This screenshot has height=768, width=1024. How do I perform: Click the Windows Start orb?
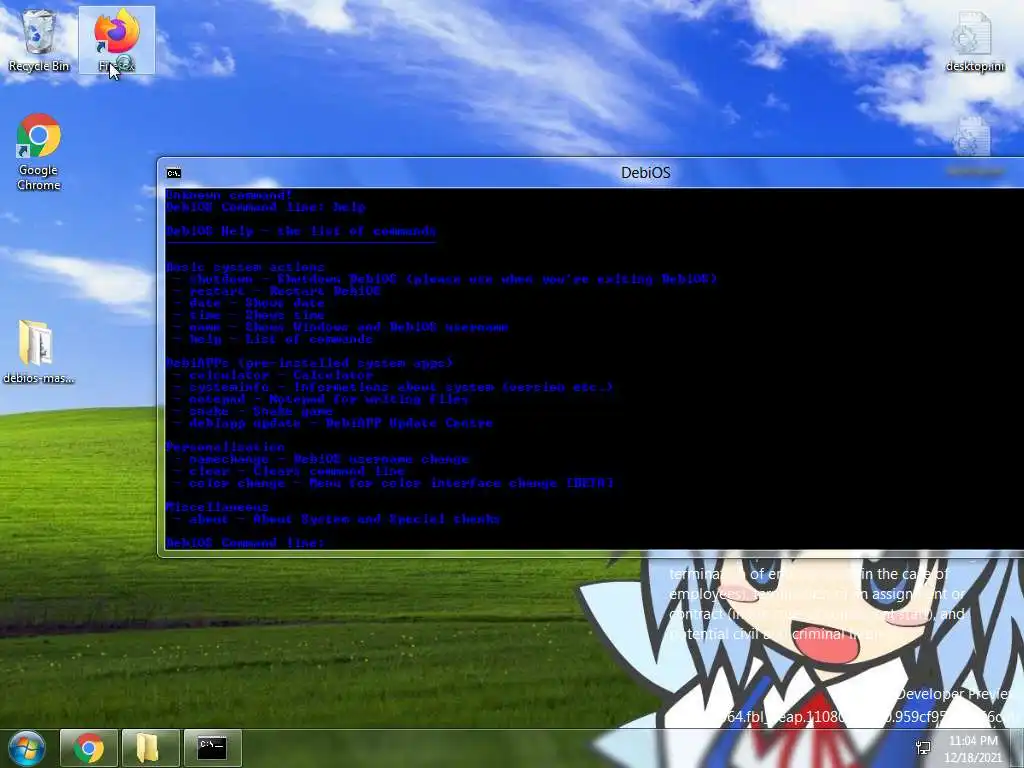click(27, 748)
